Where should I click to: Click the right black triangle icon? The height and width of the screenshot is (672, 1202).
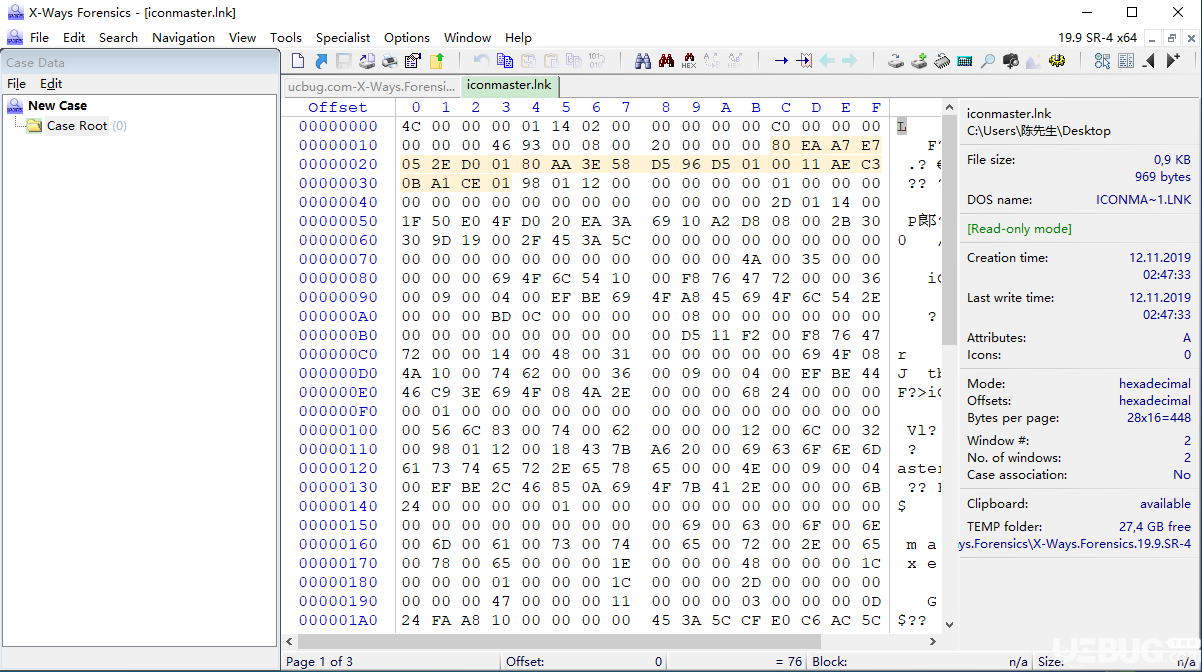1173,61
